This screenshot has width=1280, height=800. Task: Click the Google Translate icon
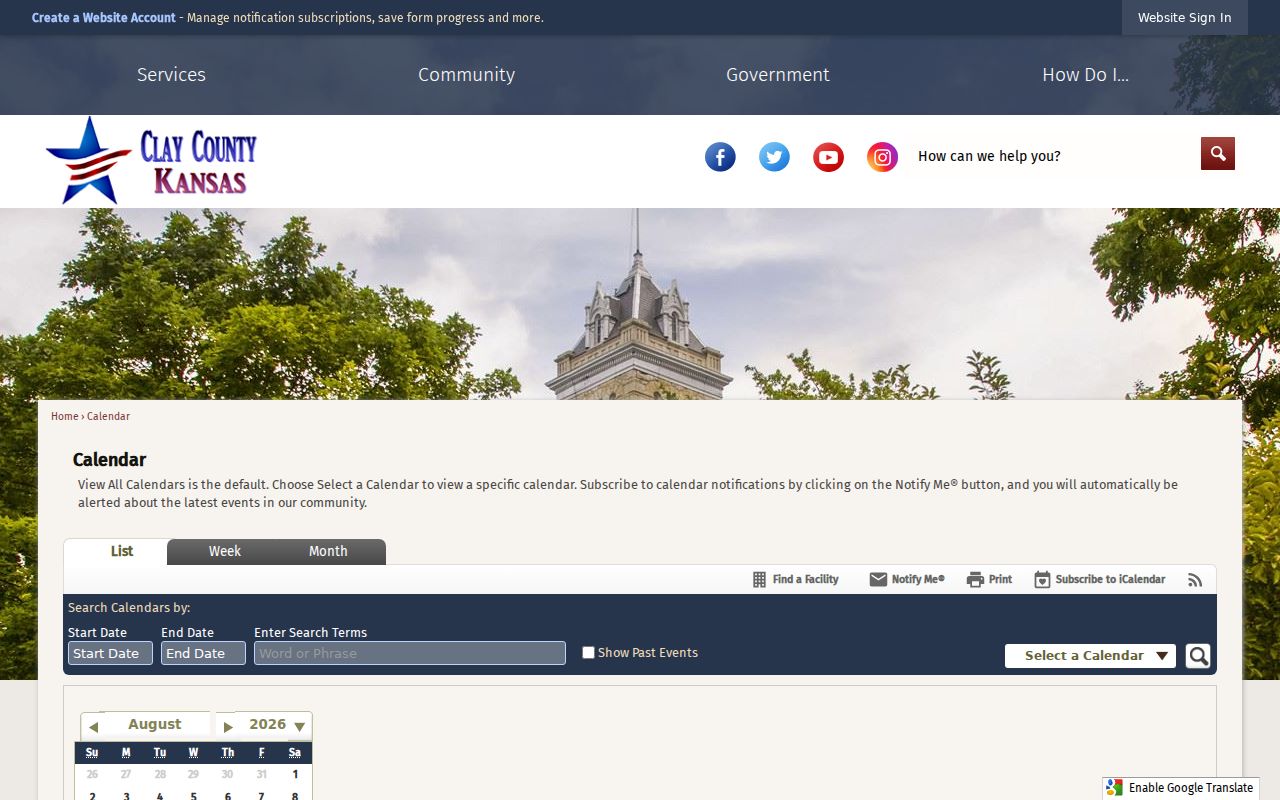click(x=1115, y=788)
